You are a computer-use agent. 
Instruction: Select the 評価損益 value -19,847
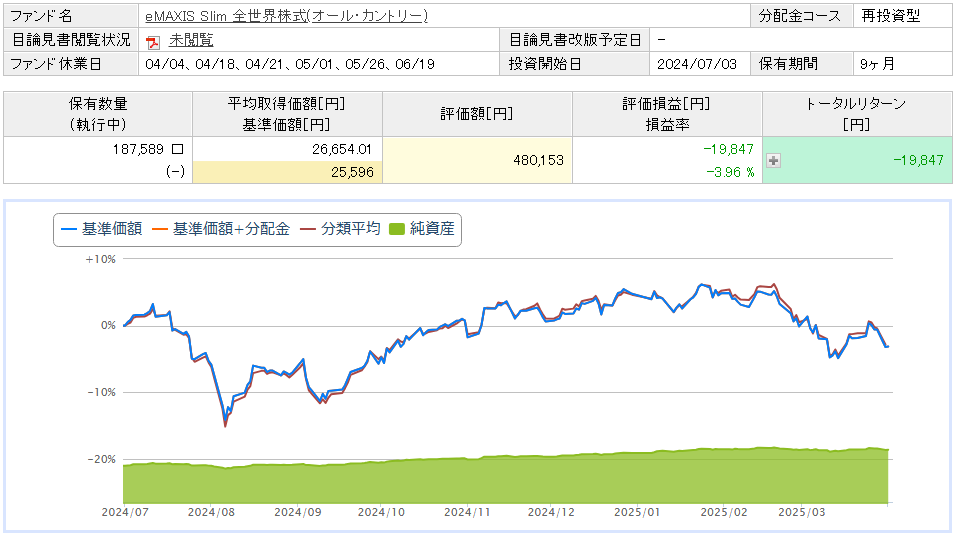[728, 149]
